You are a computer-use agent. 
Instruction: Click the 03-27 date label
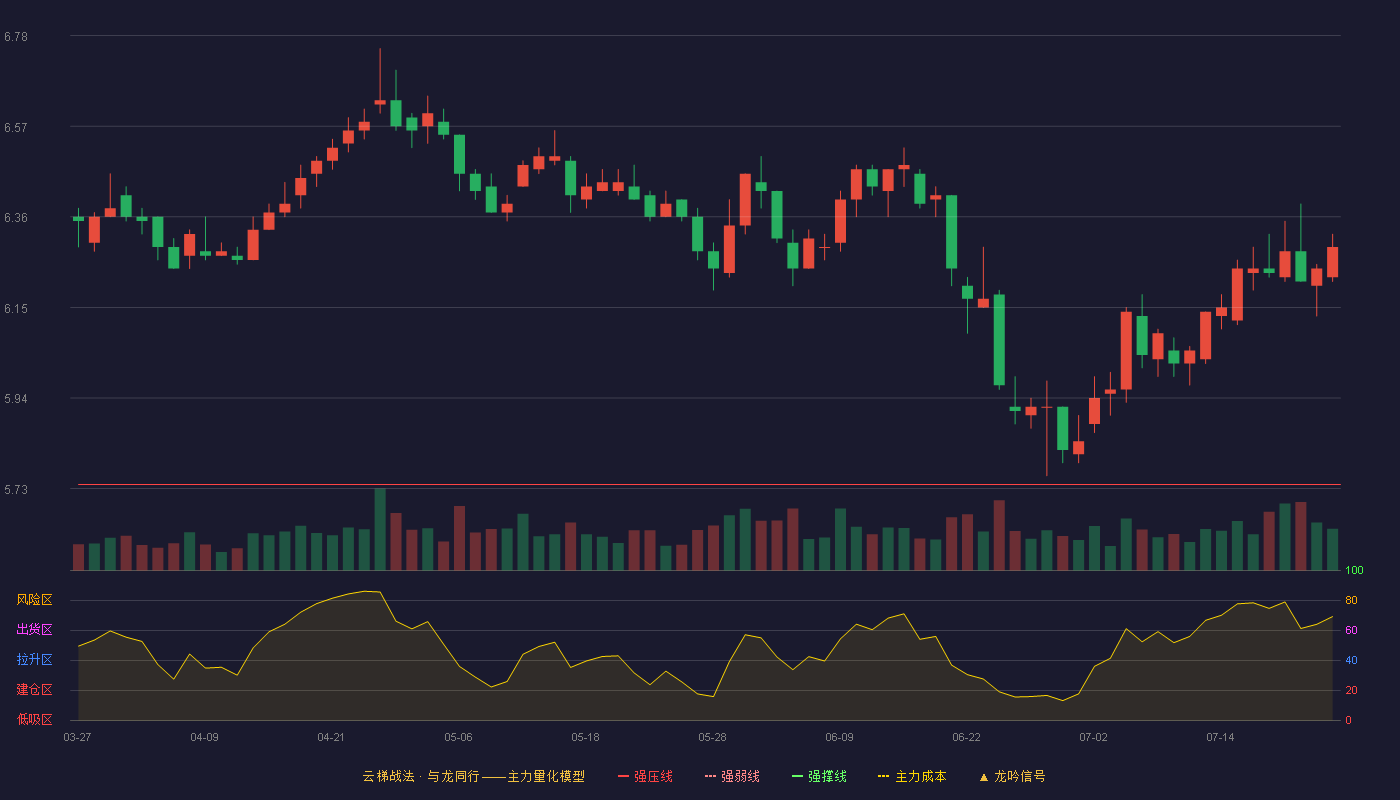(x=77, y=737)
